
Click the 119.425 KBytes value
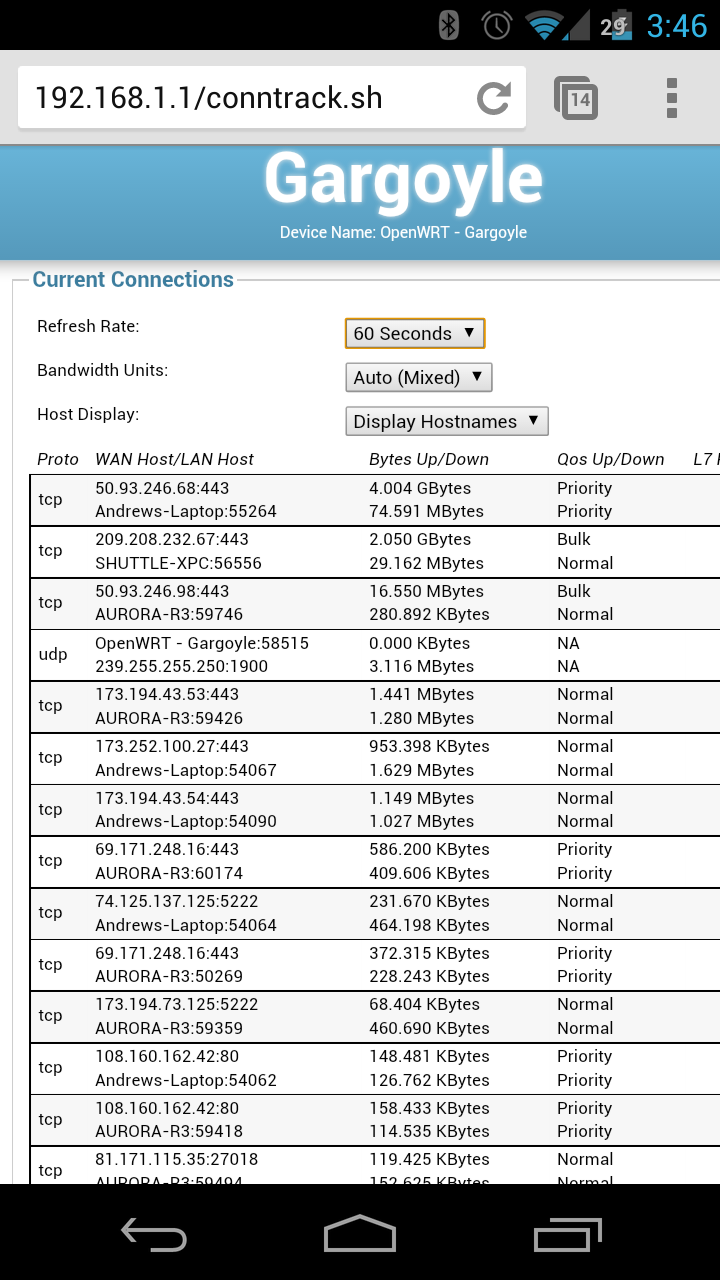[x=429, y=1159]
